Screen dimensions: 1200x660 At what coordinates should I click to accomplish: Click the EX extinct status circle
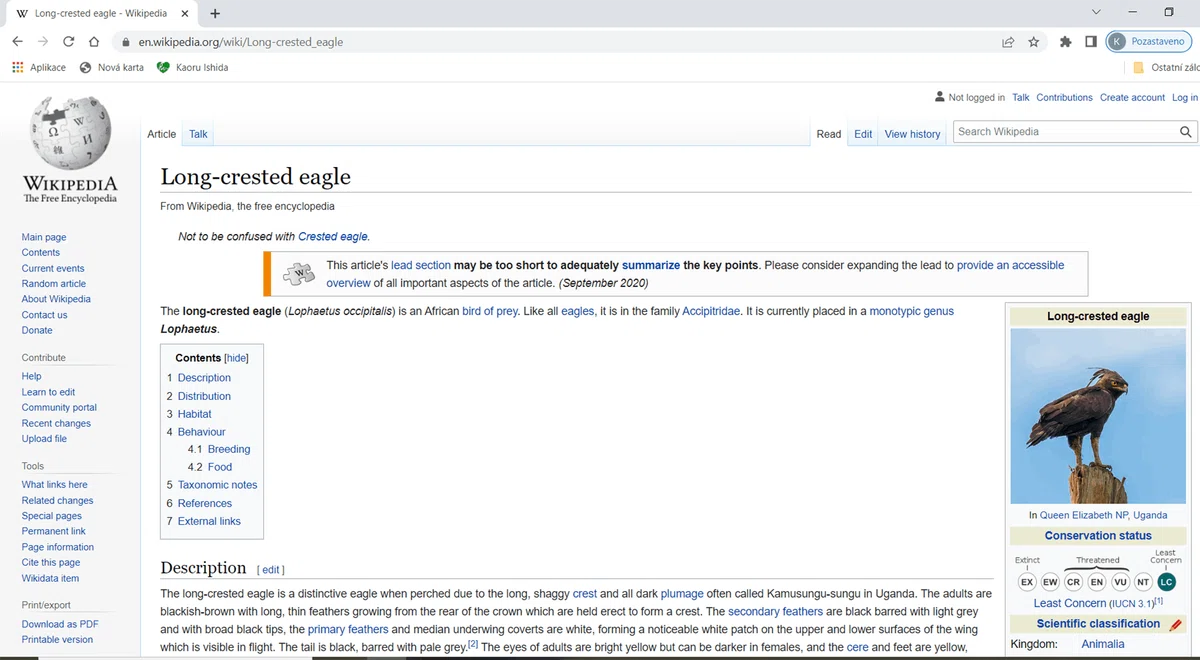1027,582
